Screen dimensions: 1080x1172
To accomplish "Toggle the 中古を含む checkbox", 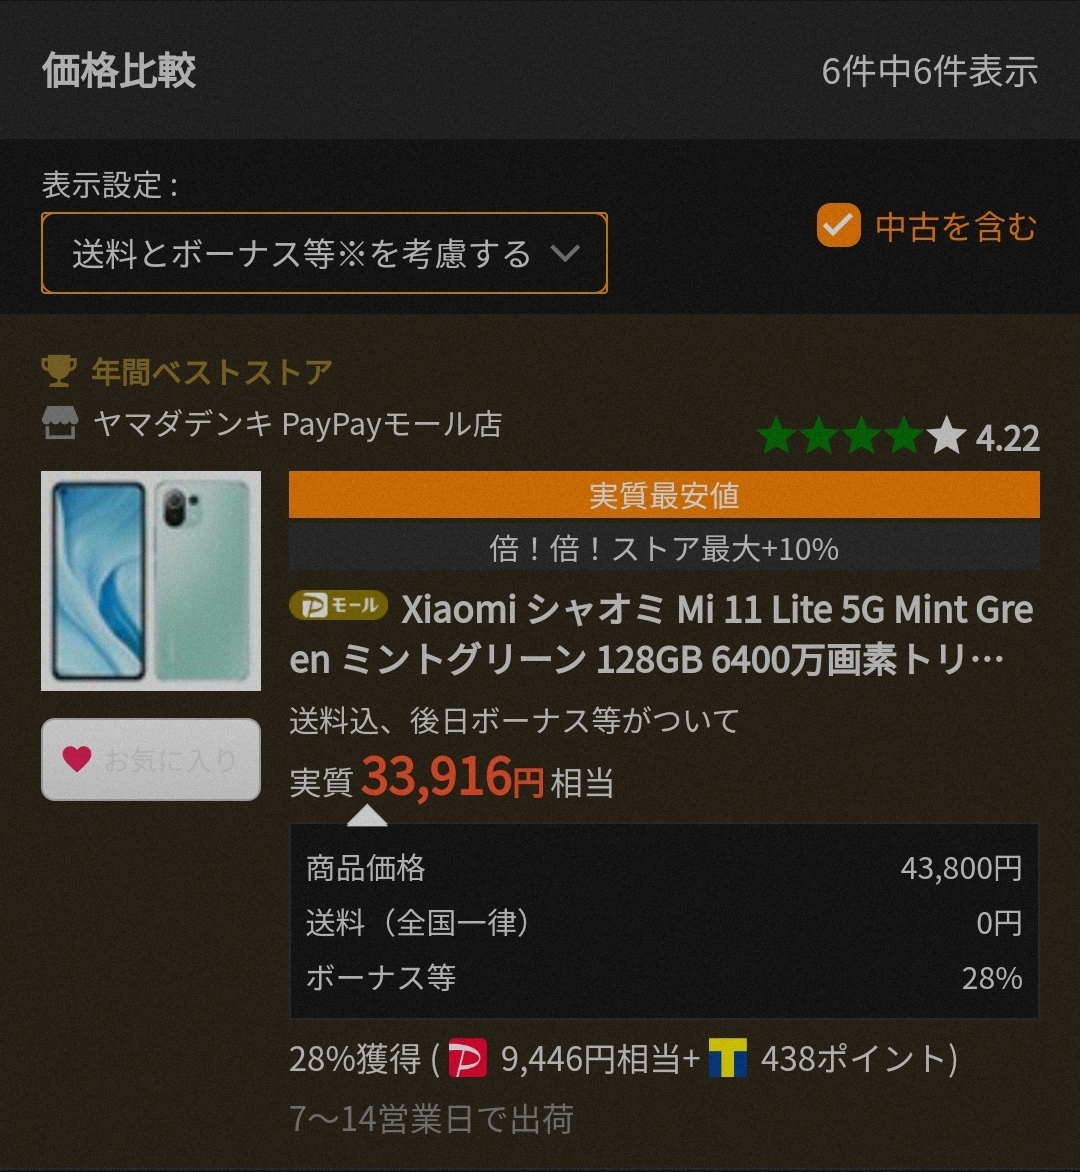I will click(839, 225).
